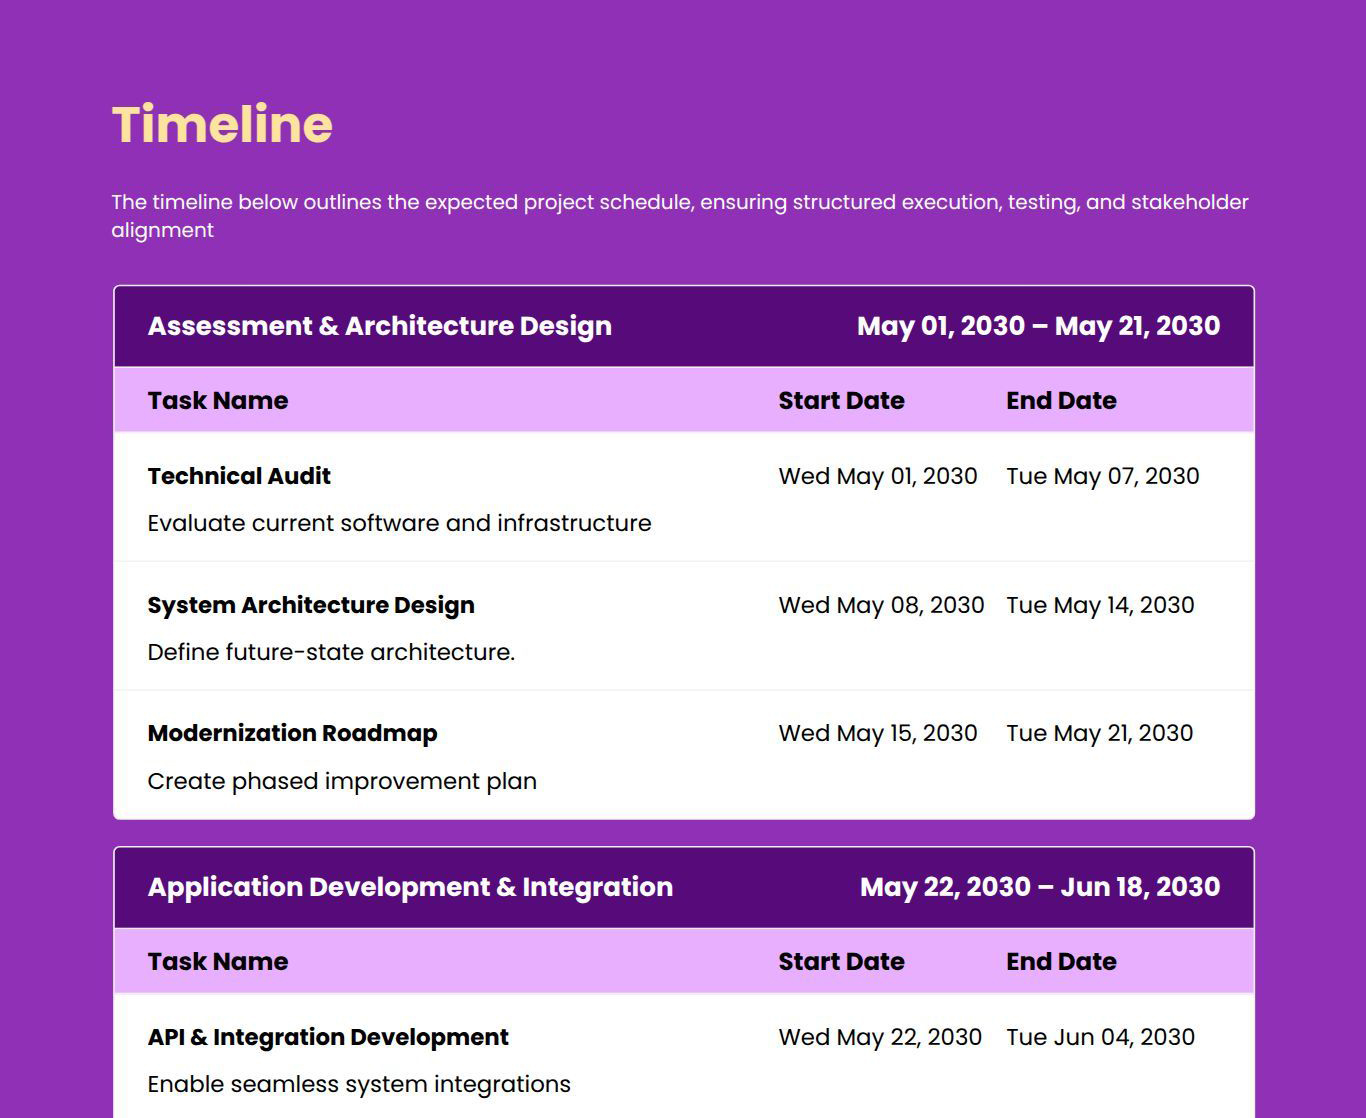Click the Application Development & Integration section title
This screenshot has height=1118, width=1366.
click(410, 887)
